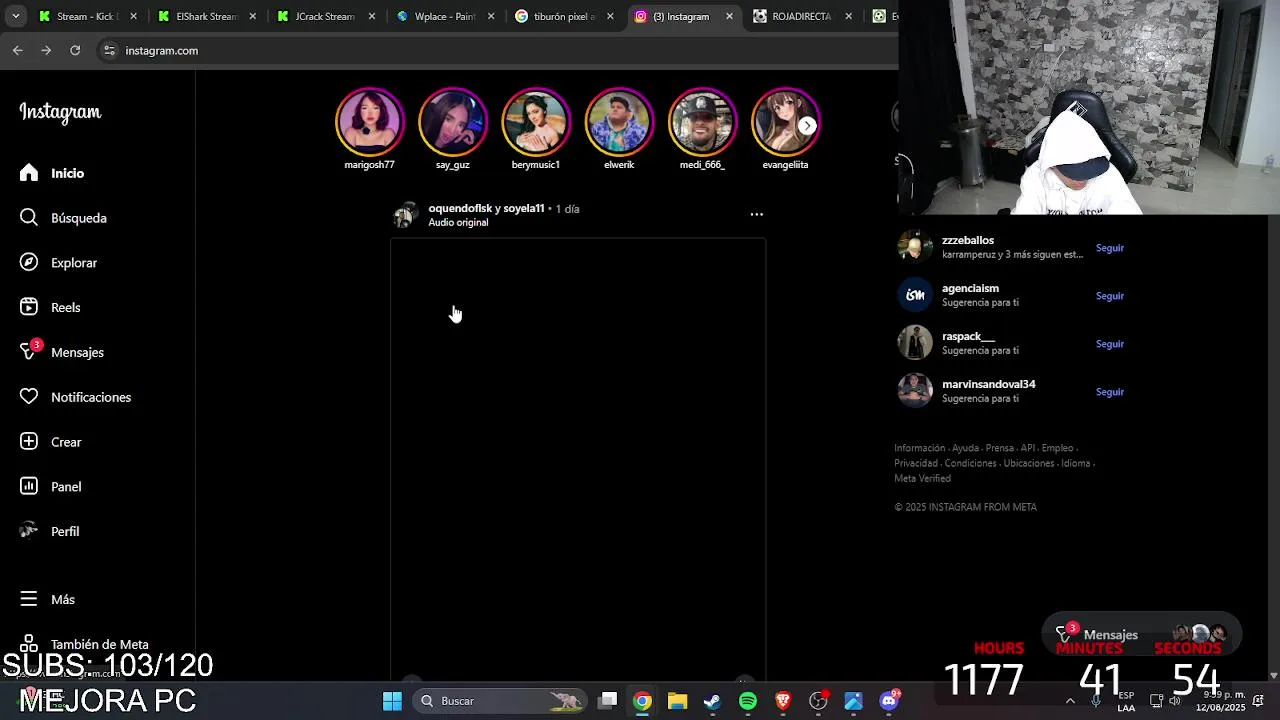
Task: Show hidden system tray icons
Action: [1070, 701]
